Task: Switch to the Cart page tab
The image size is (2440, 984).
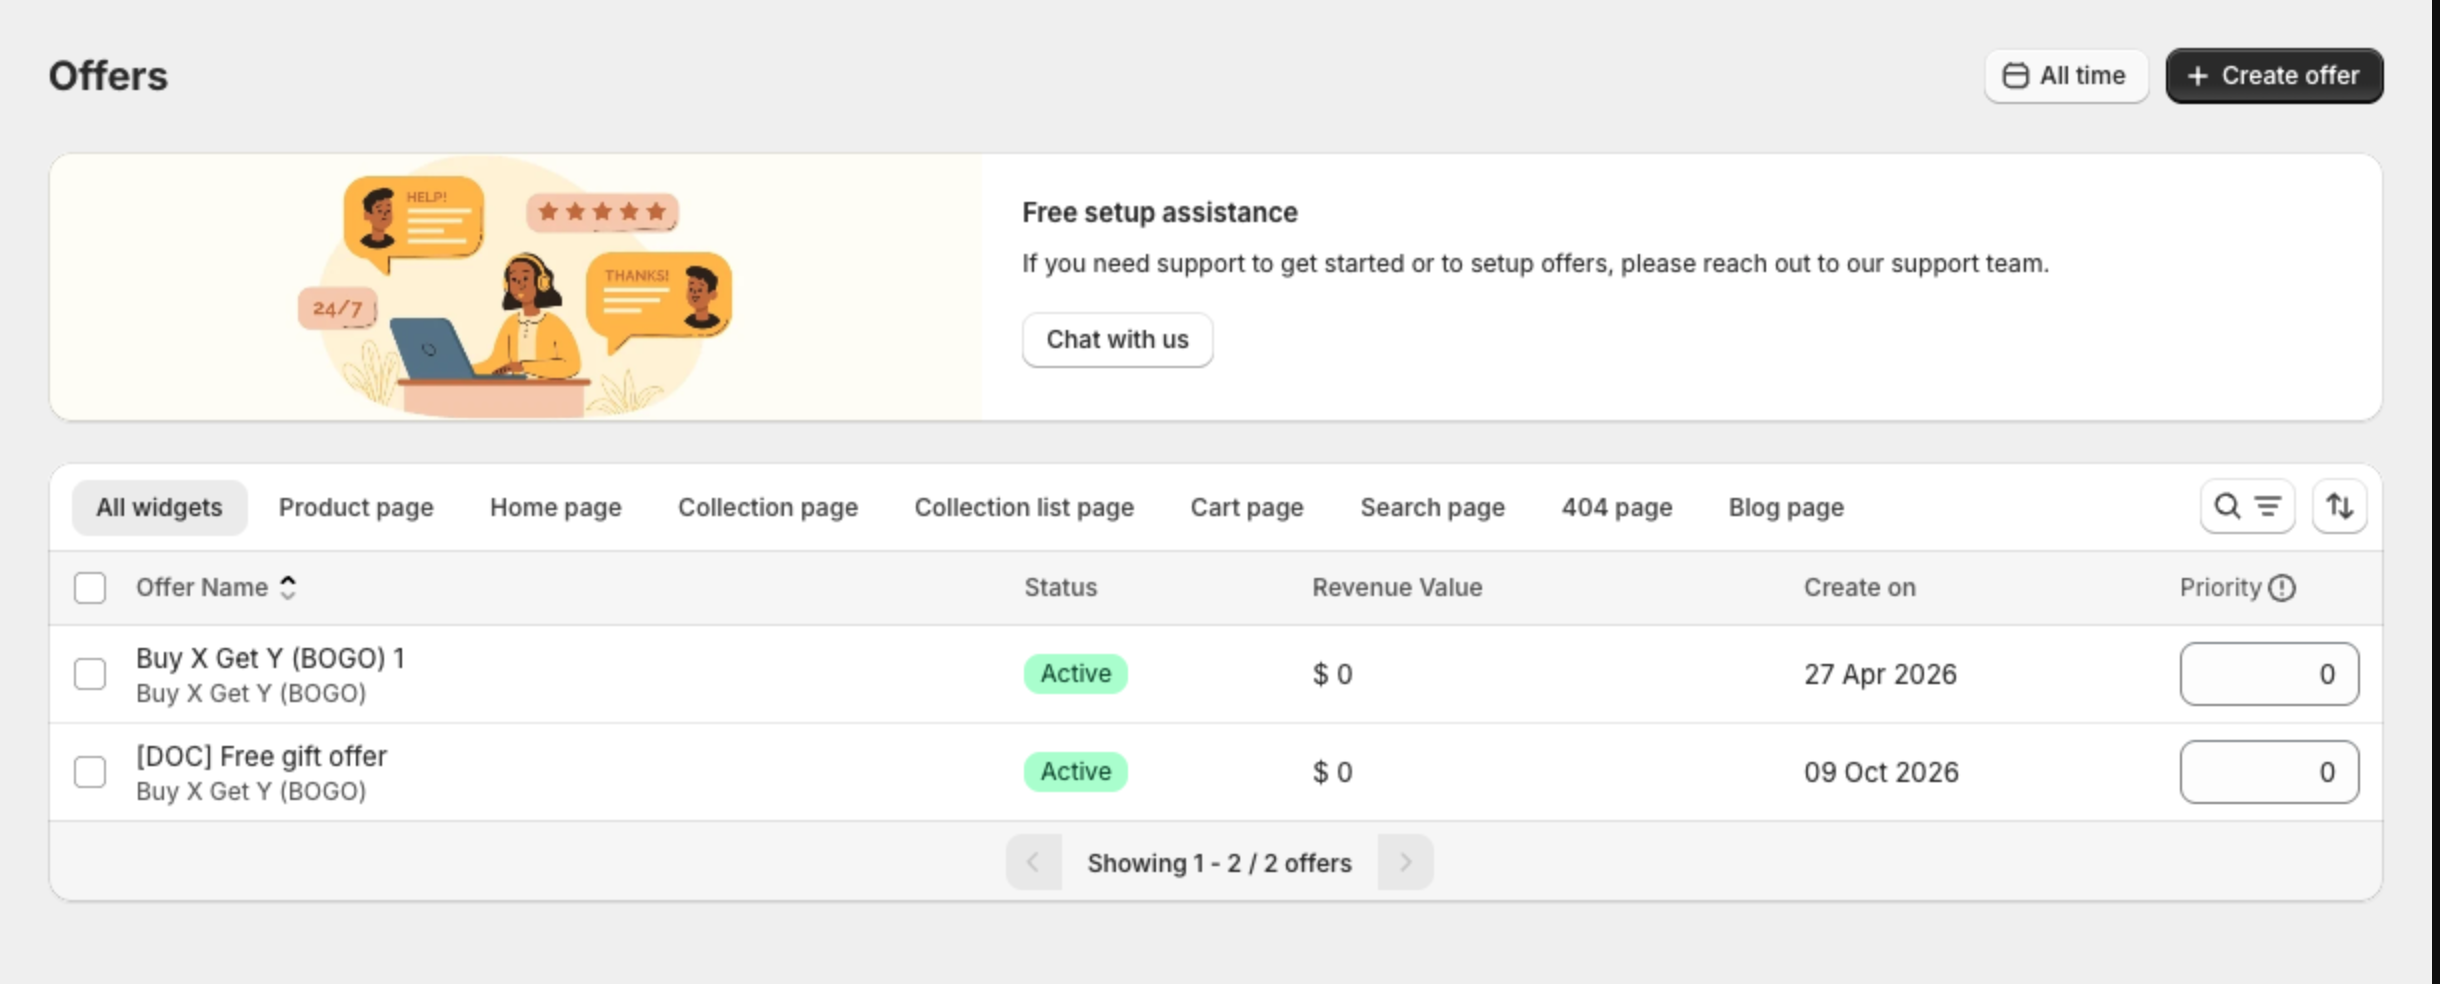Action: coord(1247,508)
